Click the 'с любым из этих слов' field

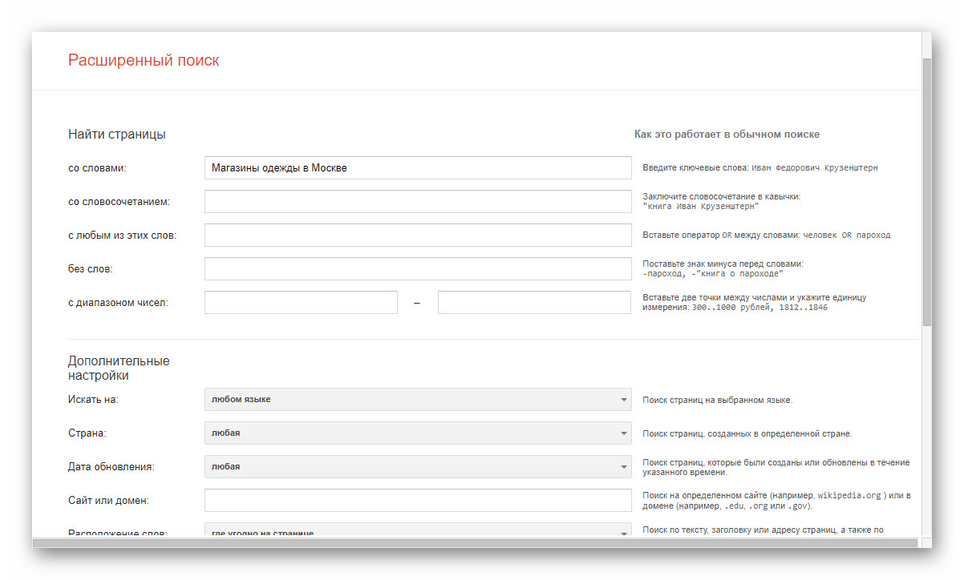pos(417,235)
